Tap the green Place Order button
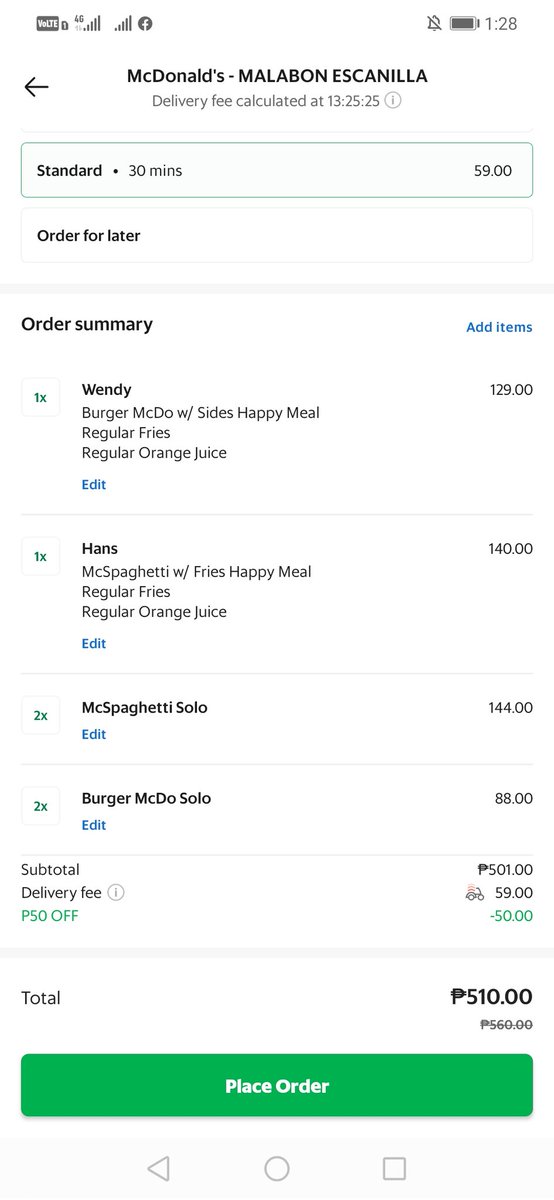Screen dimensions: 554x1200 point(277,1086)
